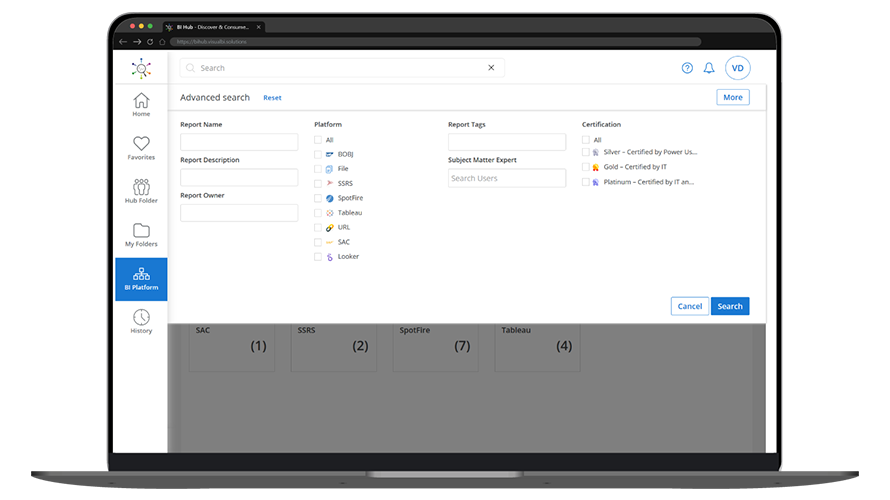Click the browser home icon
Viewport: 890px width, 500px height.
coord(162,41)
